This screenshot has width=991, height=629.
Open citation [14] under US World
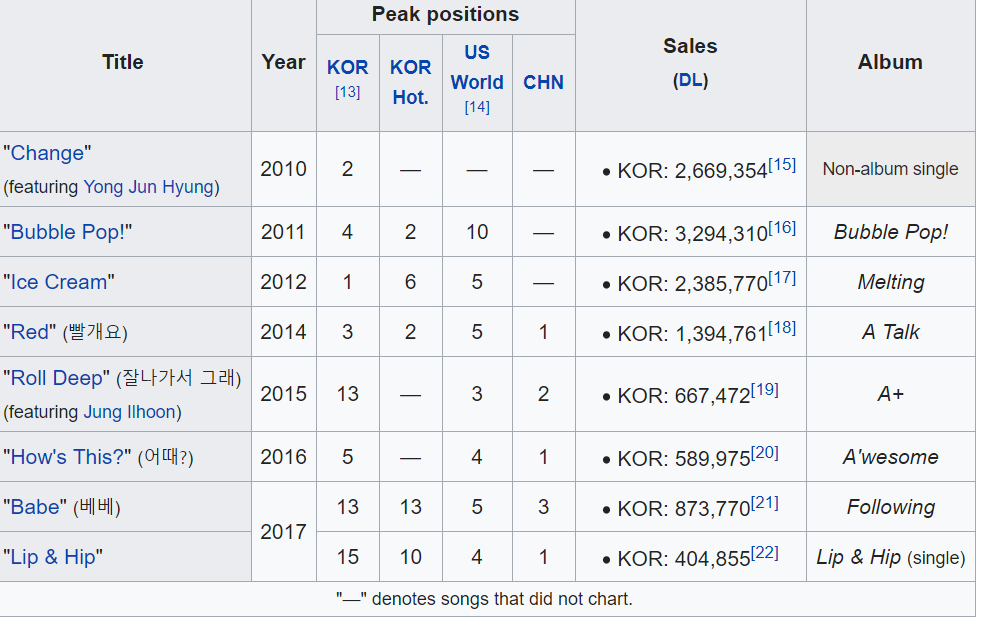click(x=477, y=107)
